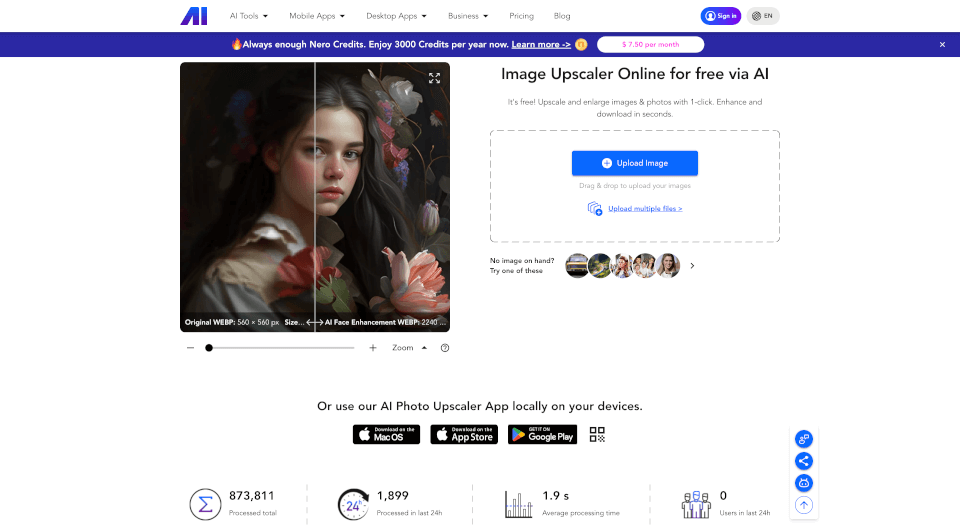Open the Mobile Apps dropdown
The image size is (960, 531).
317,16
